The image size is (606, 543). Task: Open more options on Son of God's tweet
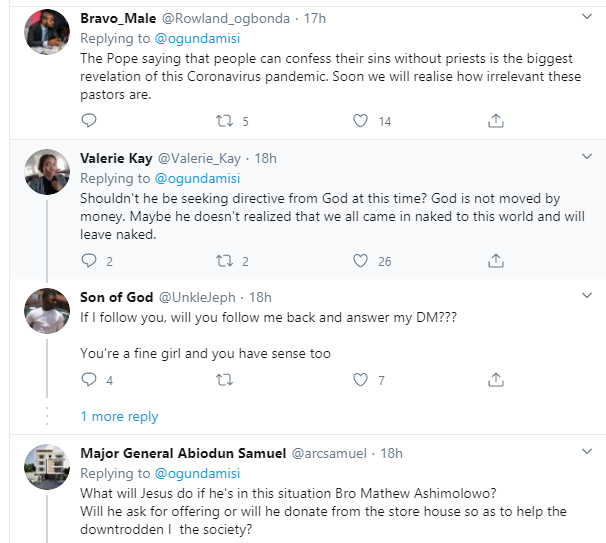coord(588,297)
